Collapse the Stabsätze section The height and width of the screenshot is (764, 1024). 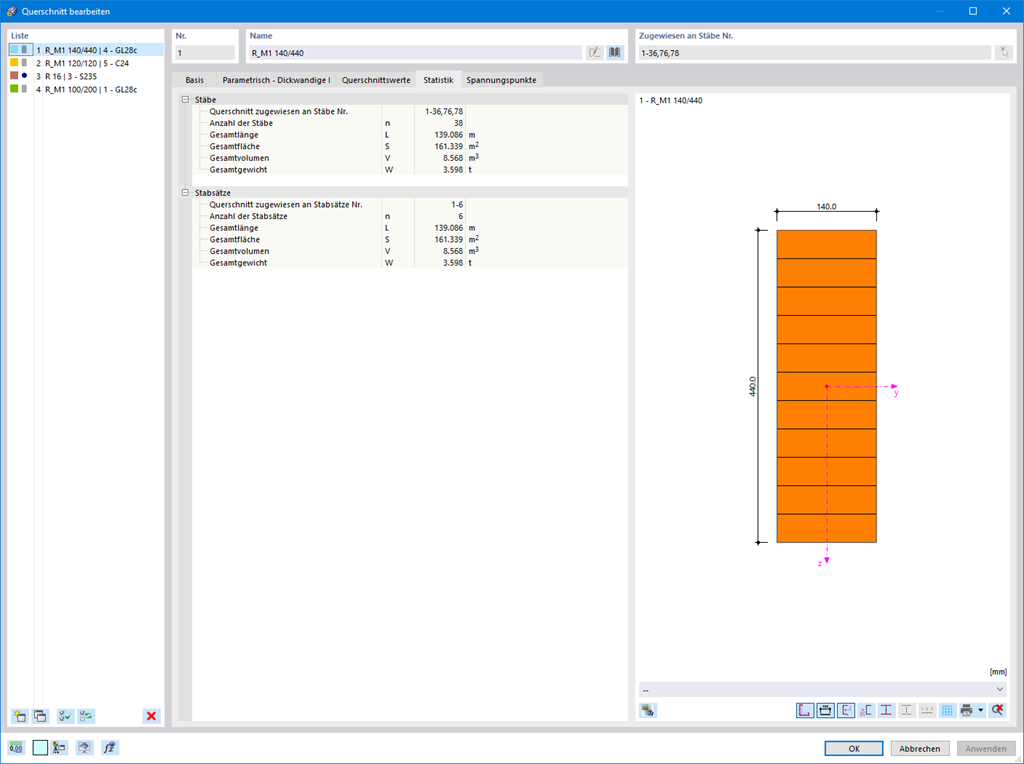(x=185, y=193)
